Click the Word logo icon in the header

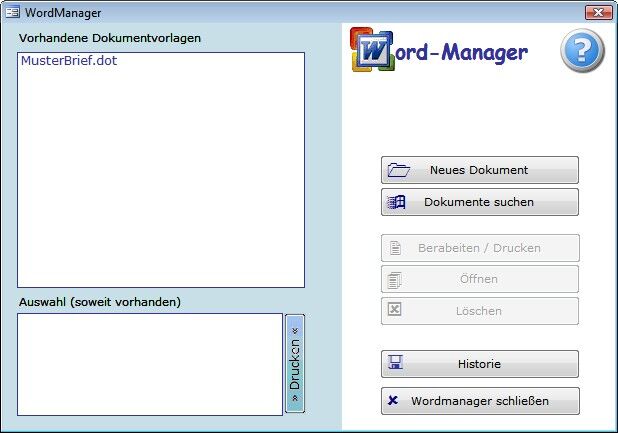pos(372,50)
